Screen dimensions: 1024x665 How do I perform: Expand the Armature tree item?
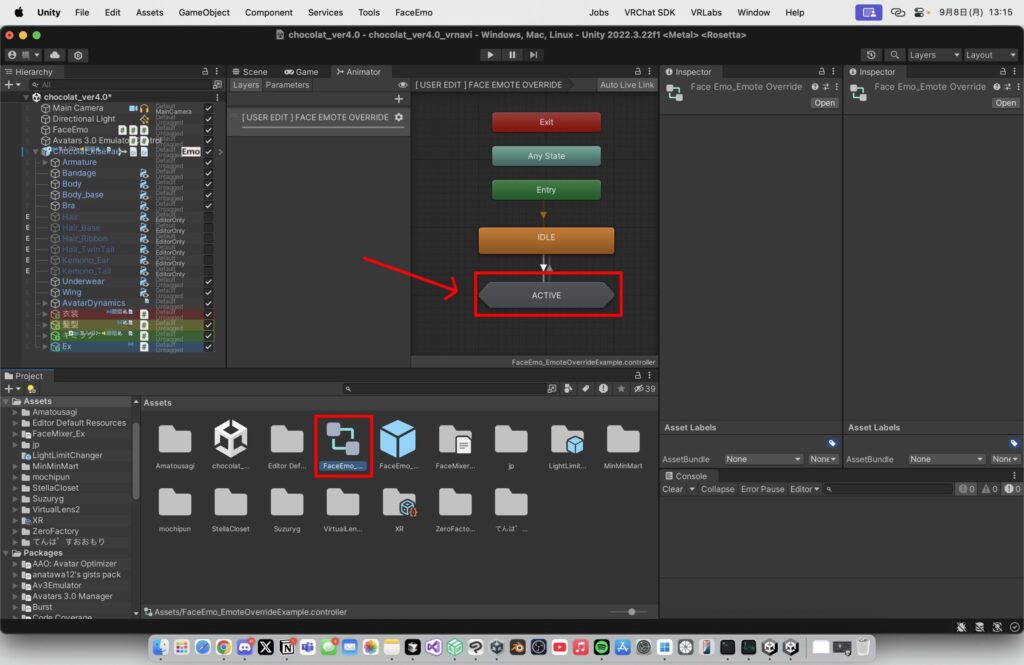(45, 162)
